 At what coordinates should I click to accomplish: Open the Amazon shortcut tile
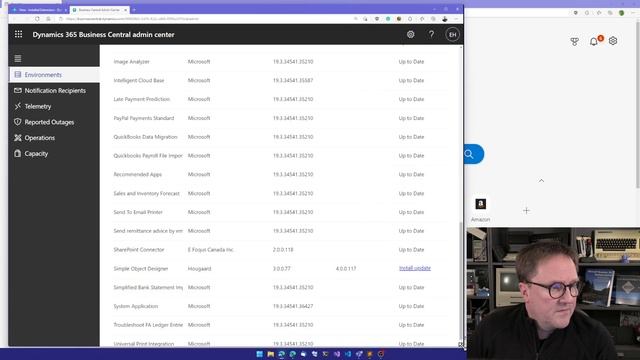click(x=480, y=209)
